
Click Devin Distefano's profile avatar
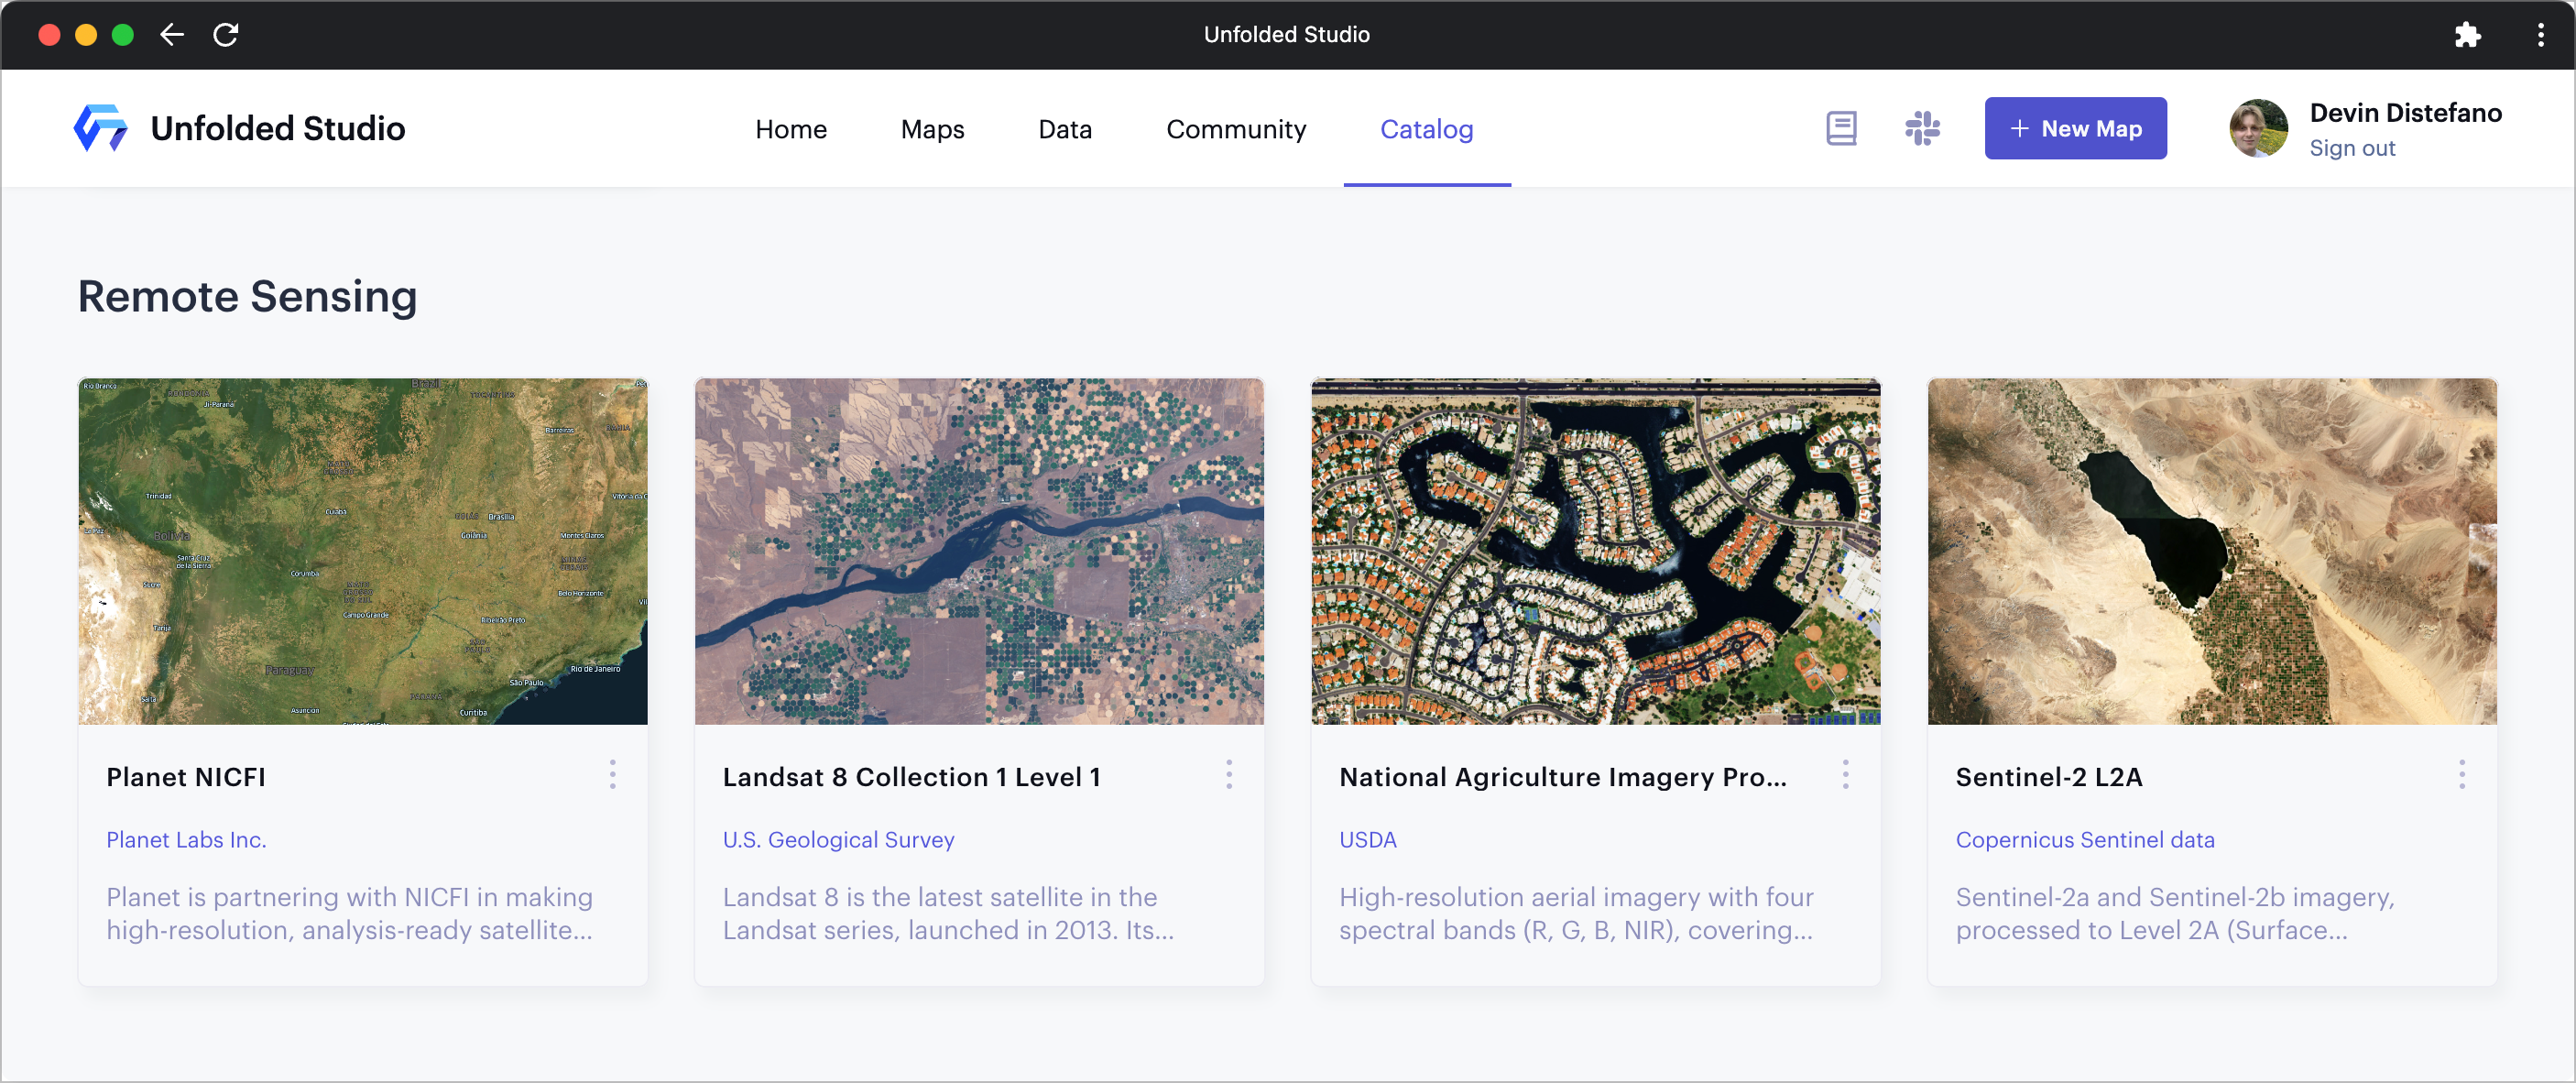2257,128
